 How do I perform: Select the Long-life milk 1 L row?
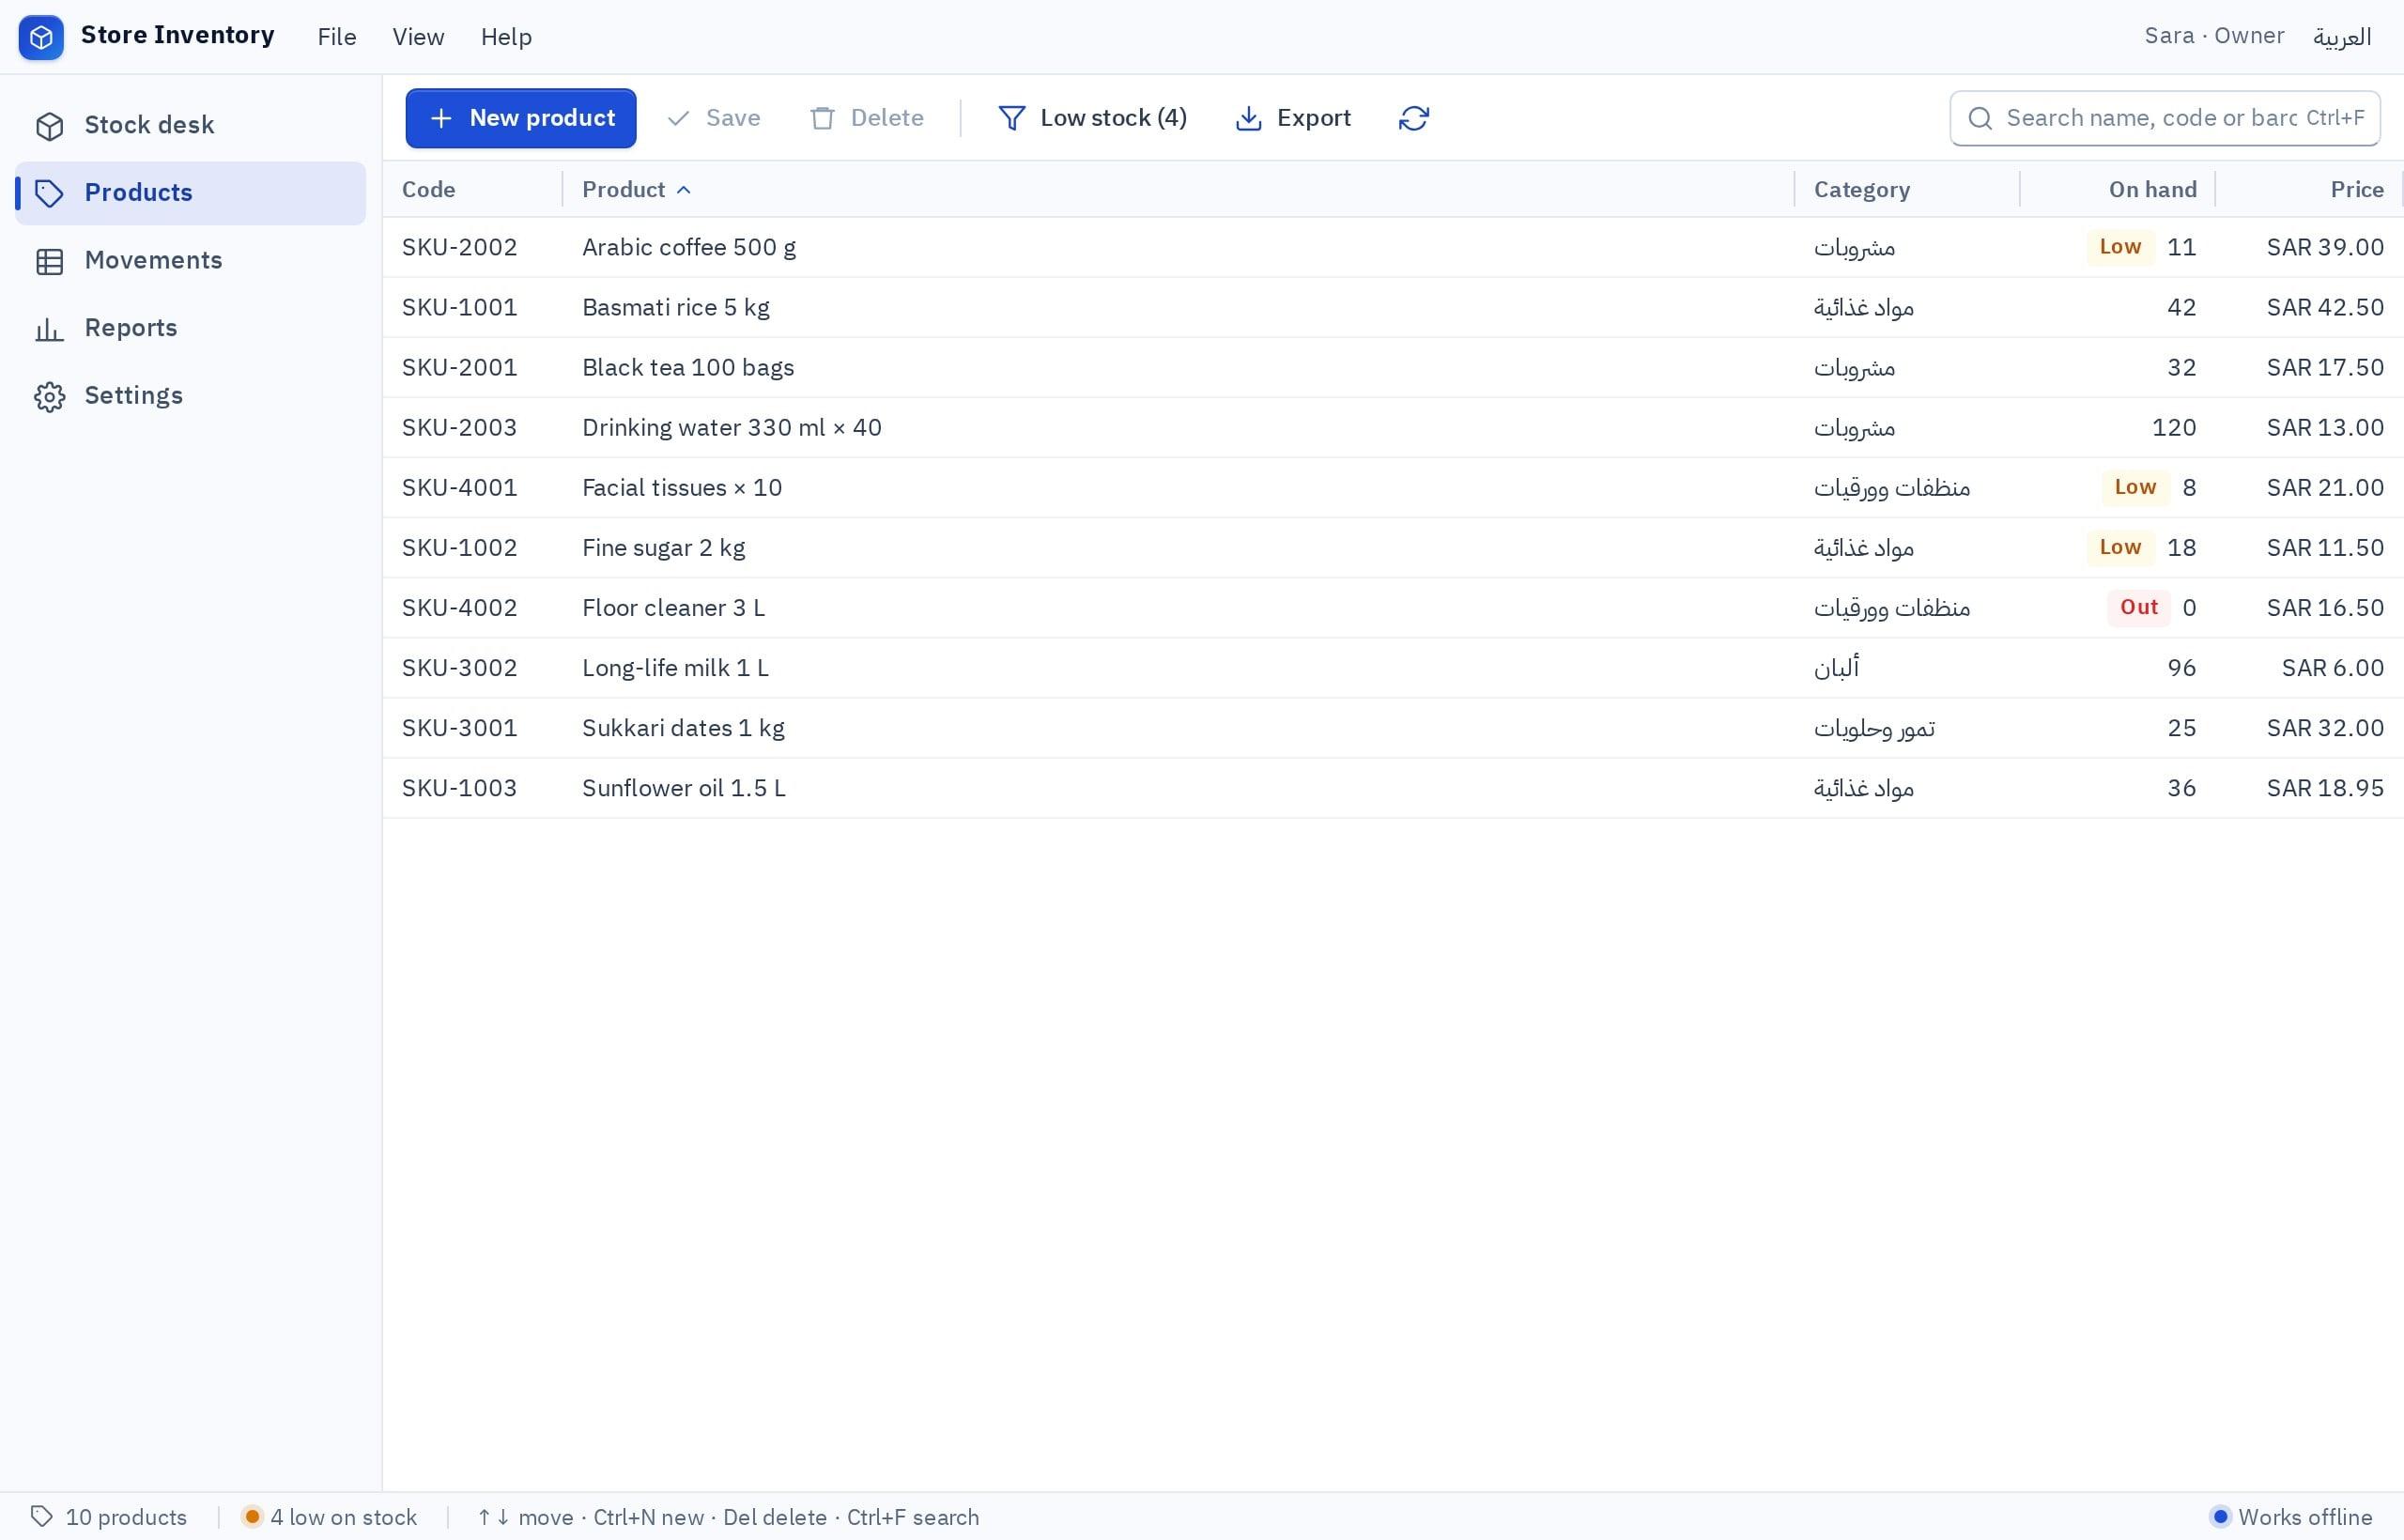[x=1393, y=668]
